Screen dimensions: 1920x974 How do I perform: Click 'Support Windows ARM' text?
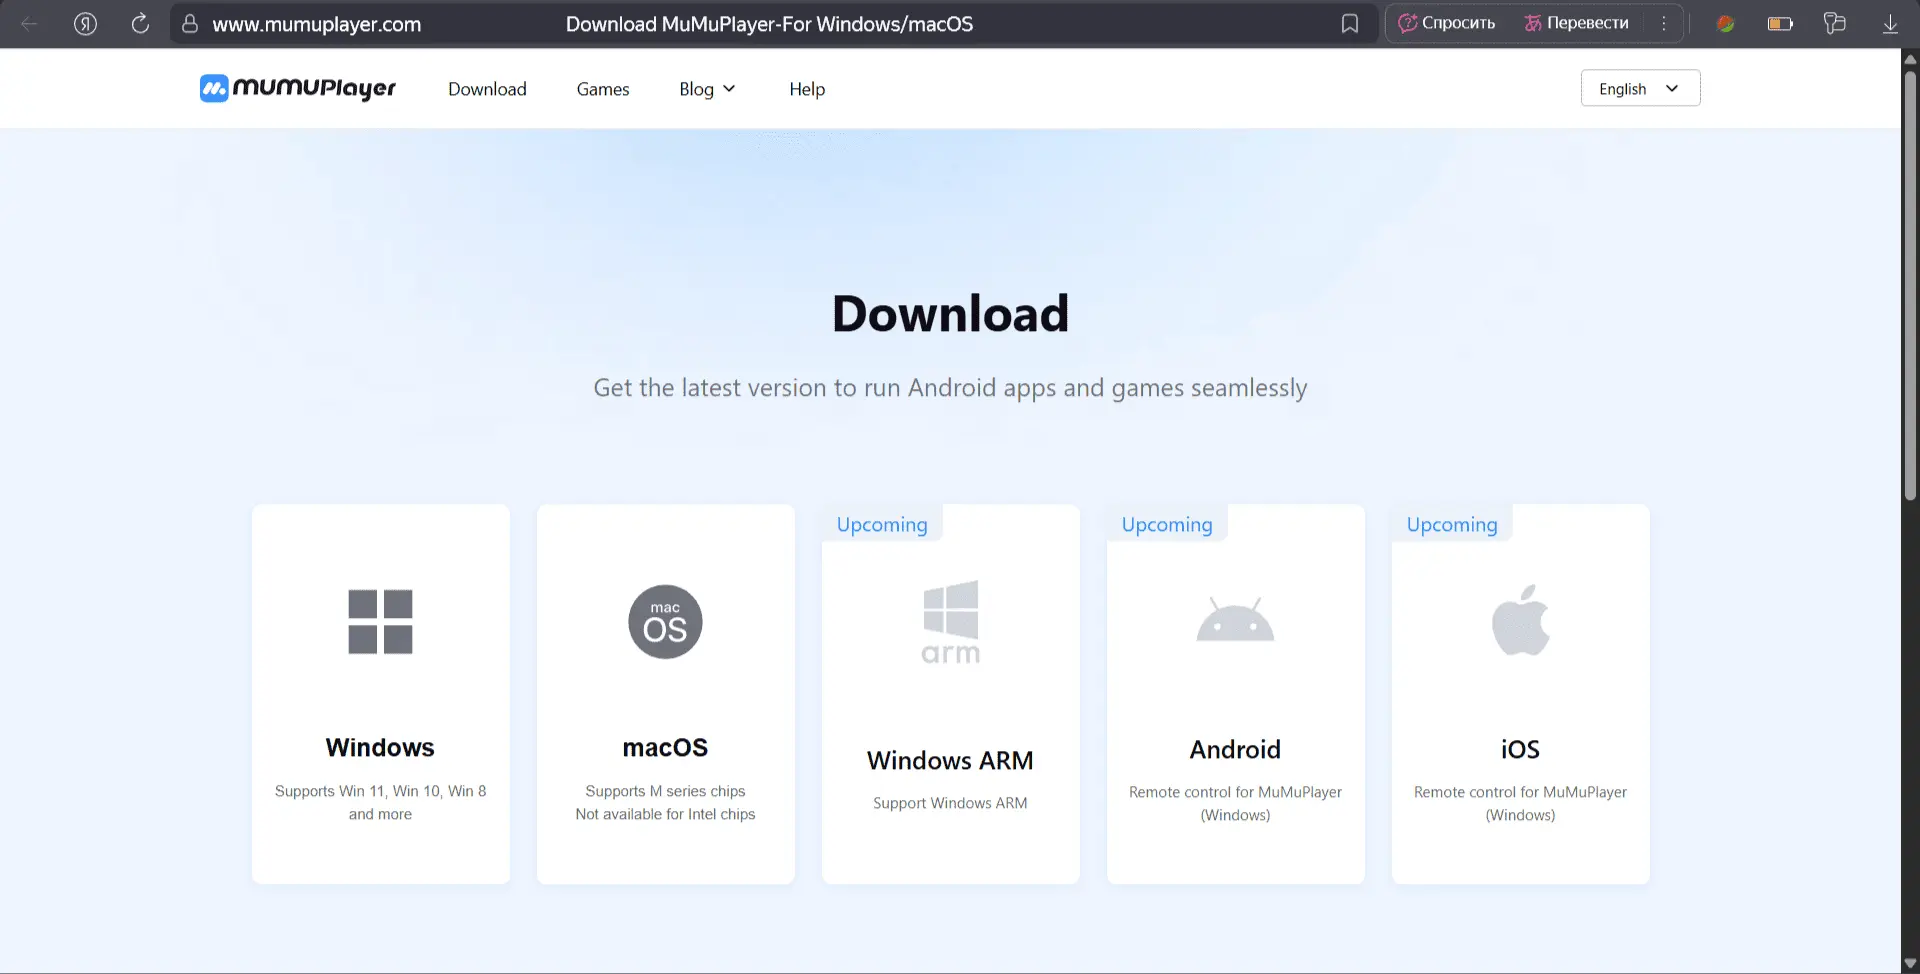click(x=950, y=803)
